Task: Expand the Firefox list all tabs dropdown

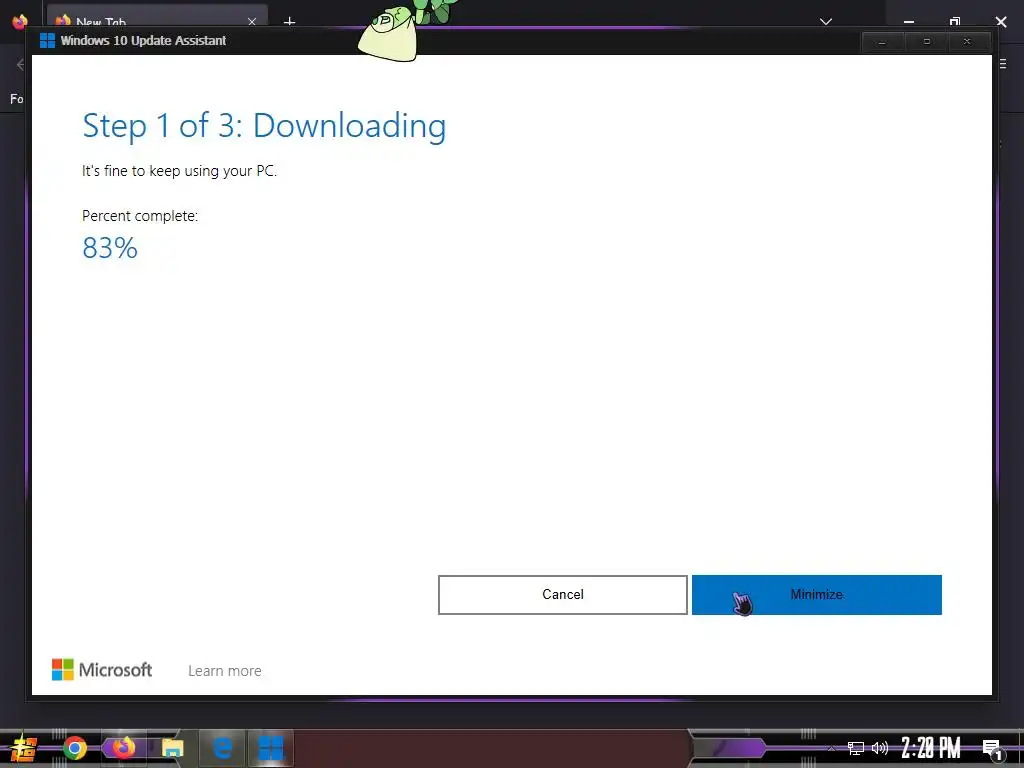Action: [826, 22]
